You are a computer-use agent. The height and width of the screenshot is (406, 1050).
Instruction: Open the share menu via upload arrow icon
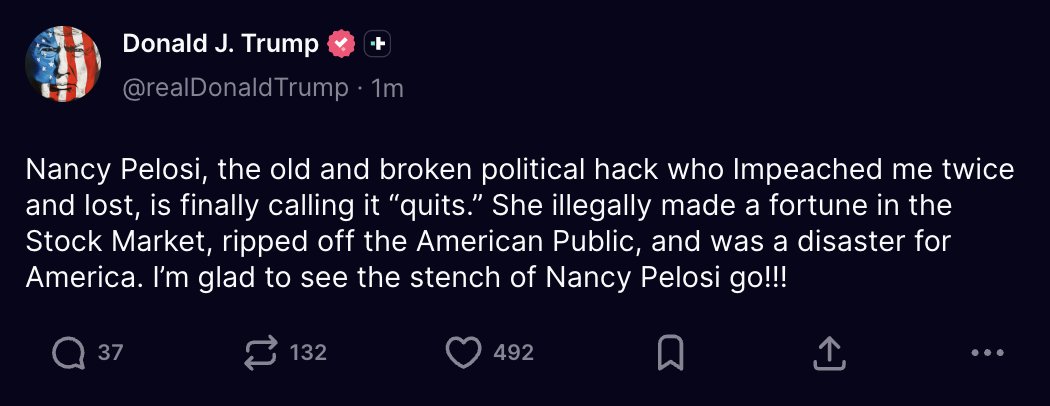[831, 352]
